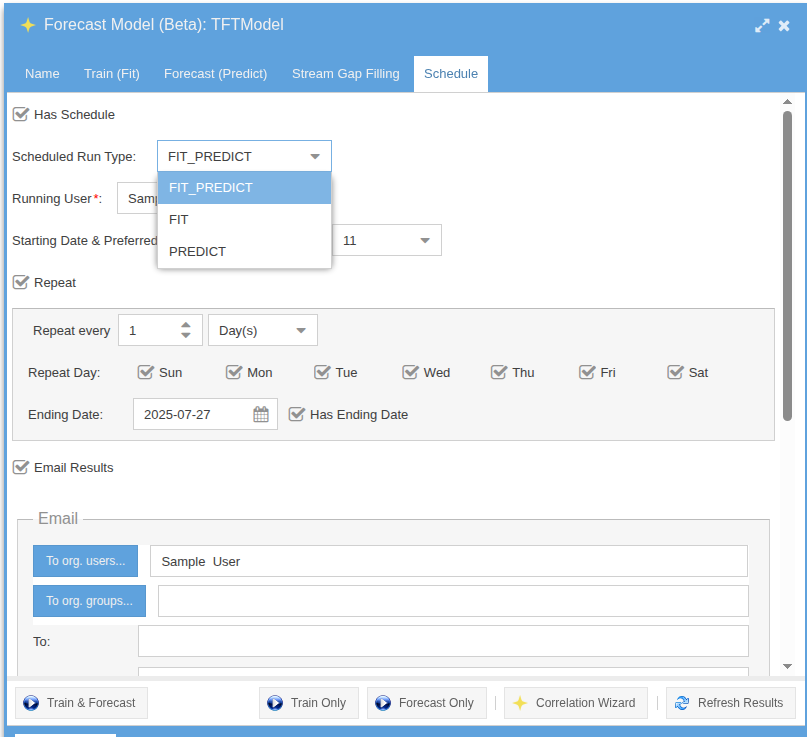Viewport: 807px width, 737px height.
Task: Decrease the Repeat every value with down arrow
Action: click(x=186, y=335)
